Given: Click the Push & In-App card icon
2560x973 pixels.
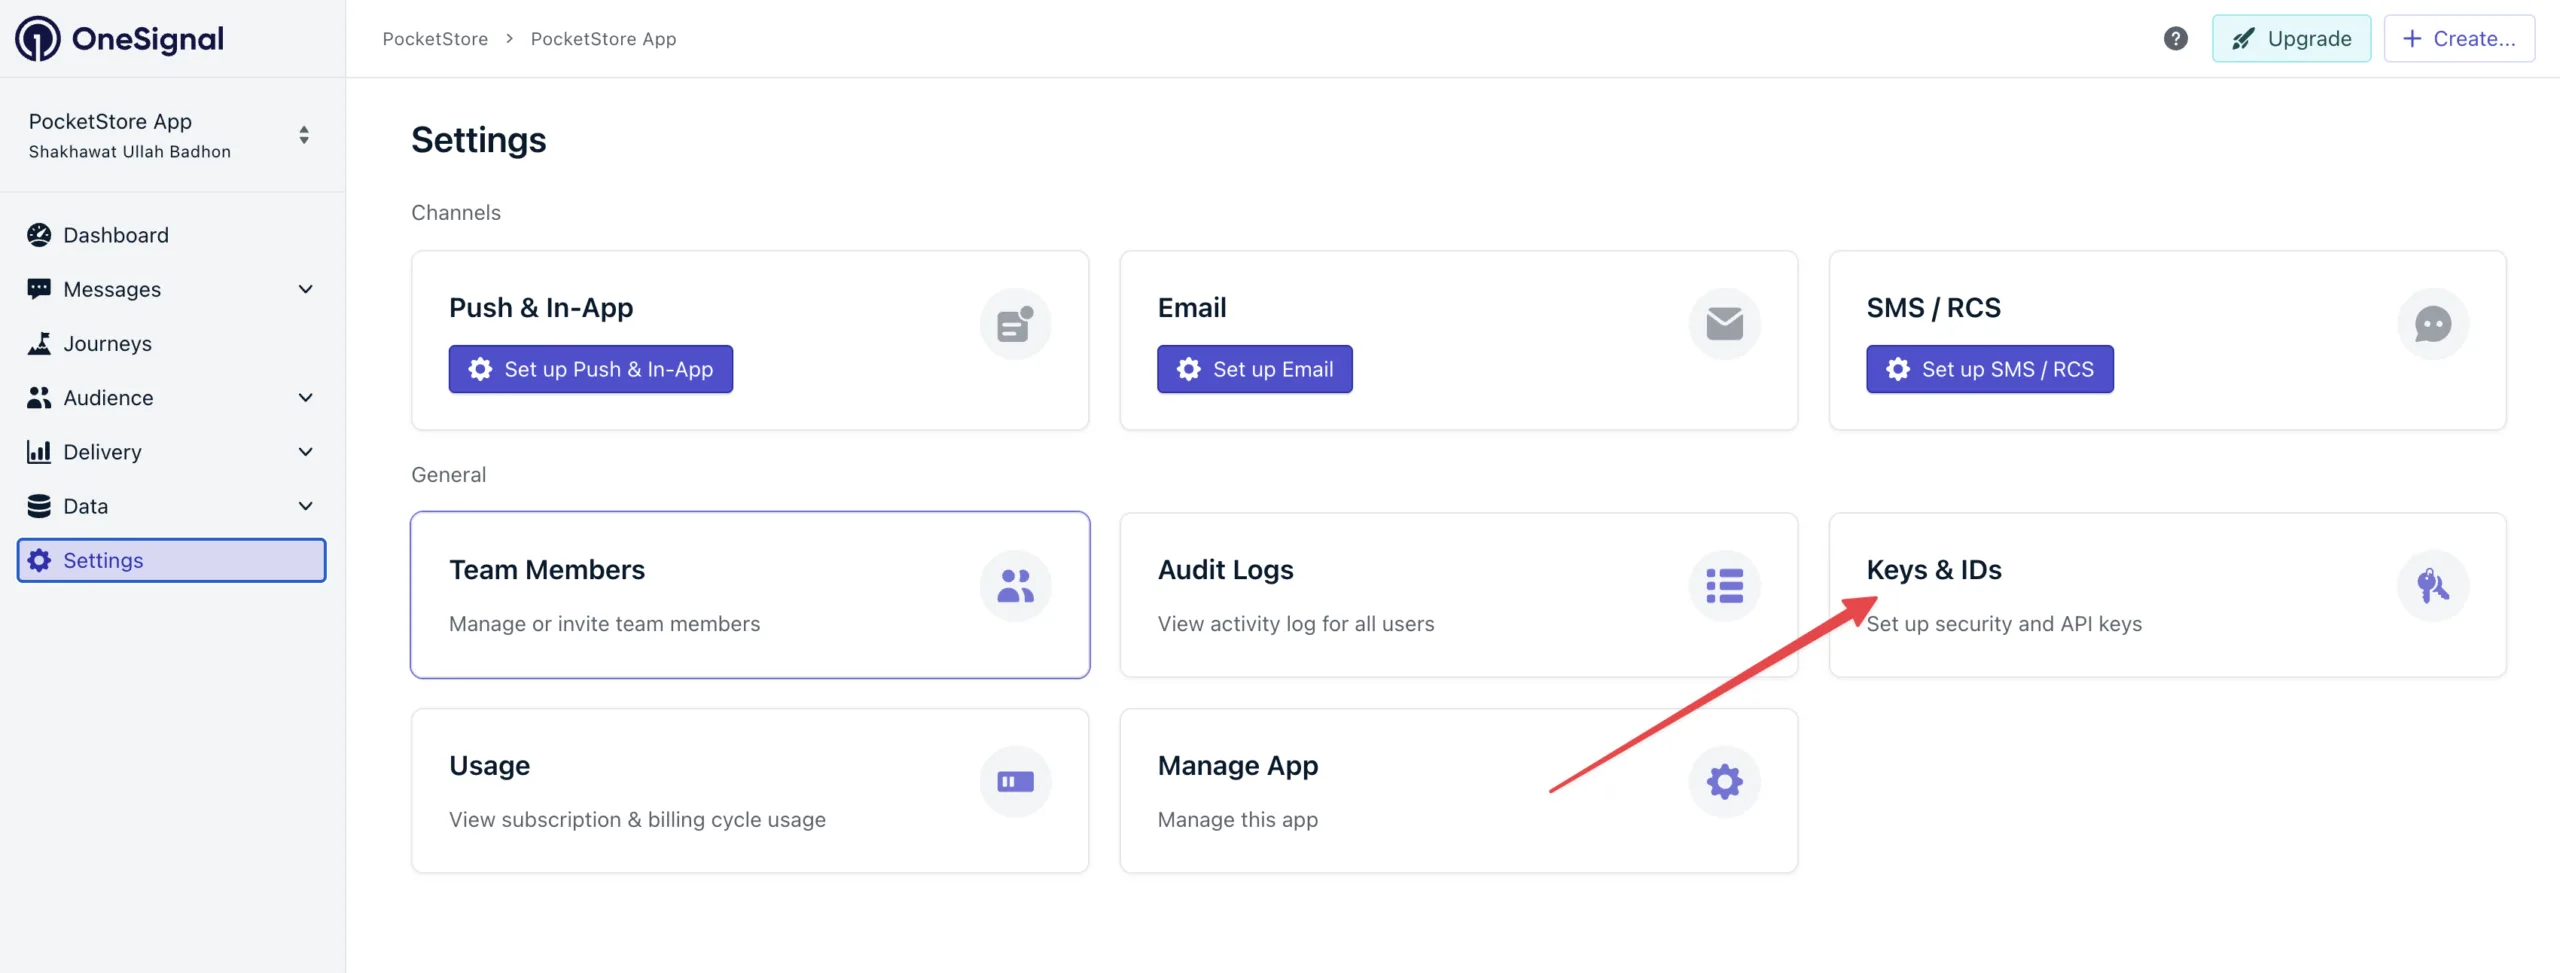Looking at the screenshot, I should click(1015, 324).
